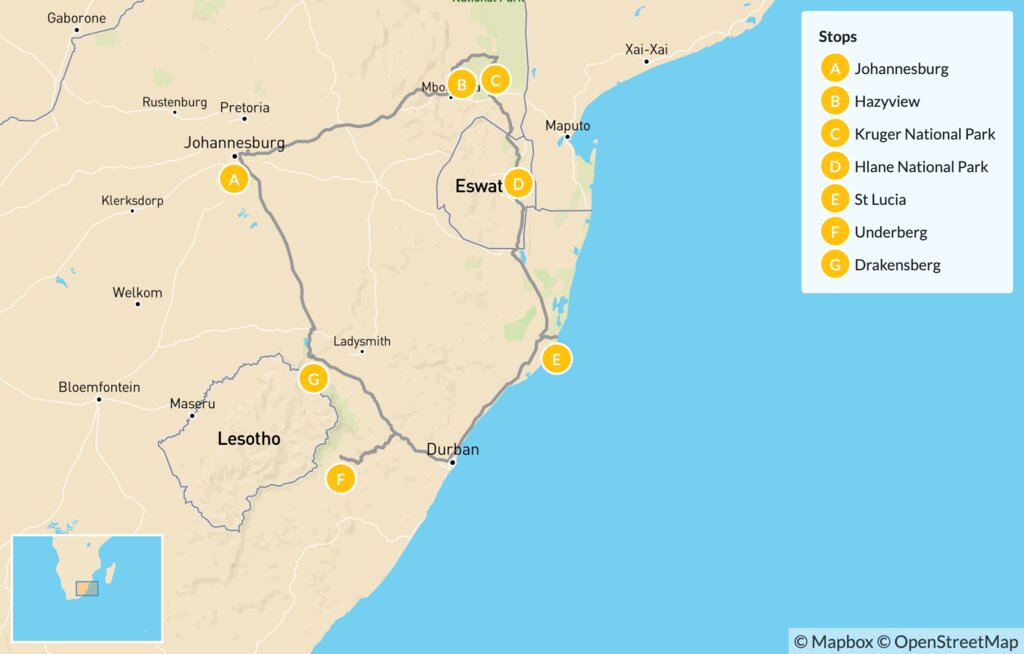Click the Lesotho country label
The width and height of the screenshot is (1024, 654).
click(249, 439)
